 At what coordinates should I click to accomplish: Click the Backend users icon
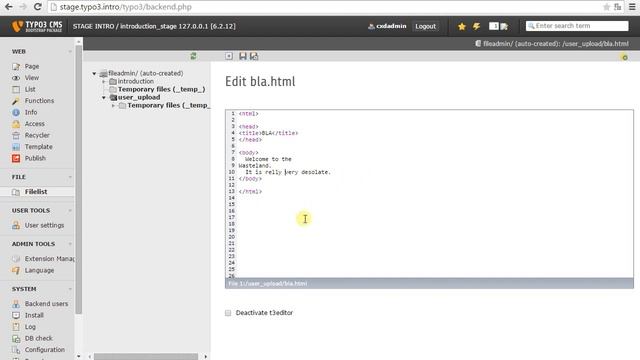[x=16, y=304]
